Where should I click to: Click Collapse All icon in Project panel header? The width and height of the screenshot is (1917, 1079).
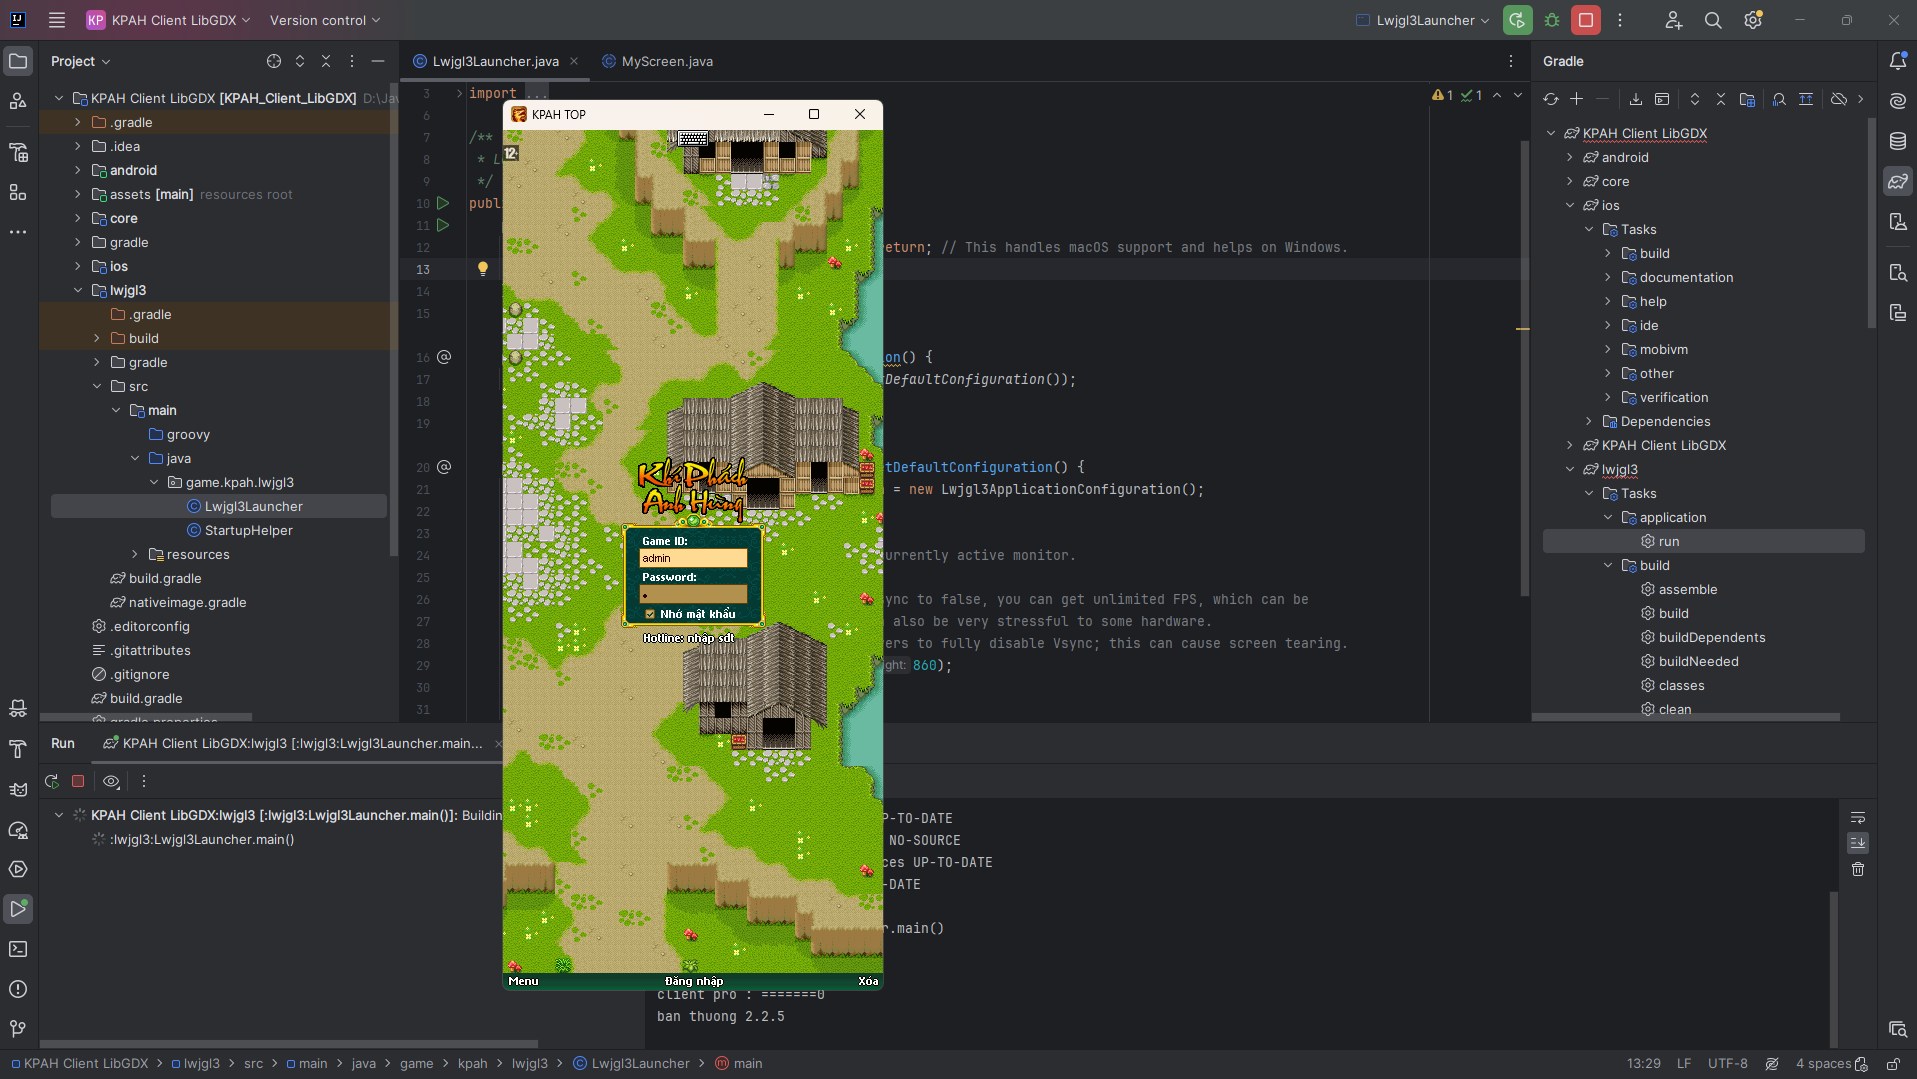326,61
